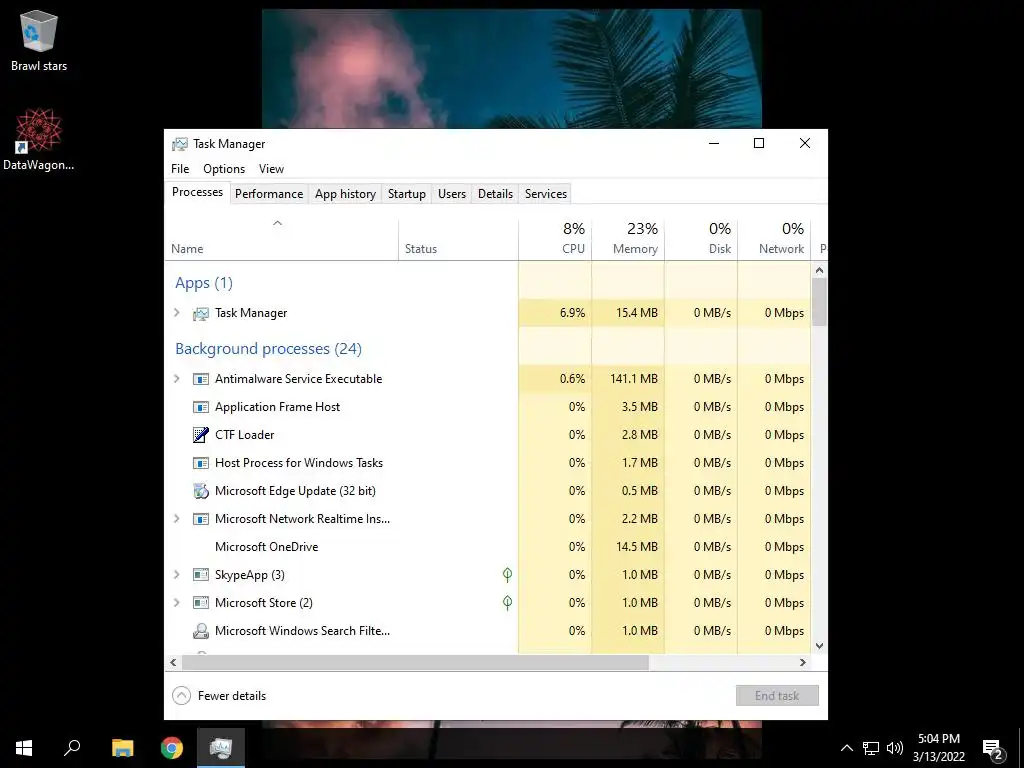Viewport: 1024px width, 768px height.
Task: Expand the Task Manager app row
Action: [176, 313]
